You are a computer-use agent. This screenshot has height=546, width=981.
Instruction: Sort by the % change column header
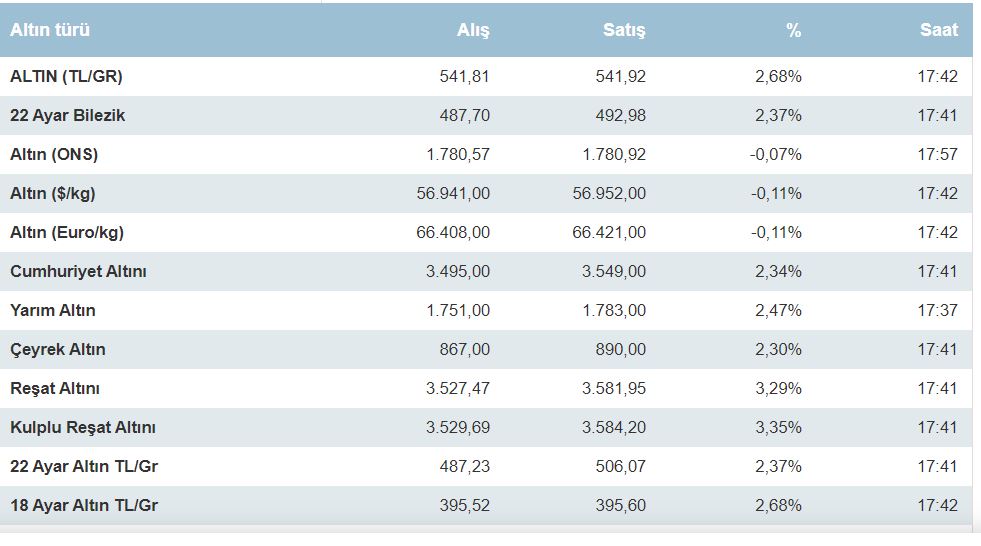[x=793, y=30]
